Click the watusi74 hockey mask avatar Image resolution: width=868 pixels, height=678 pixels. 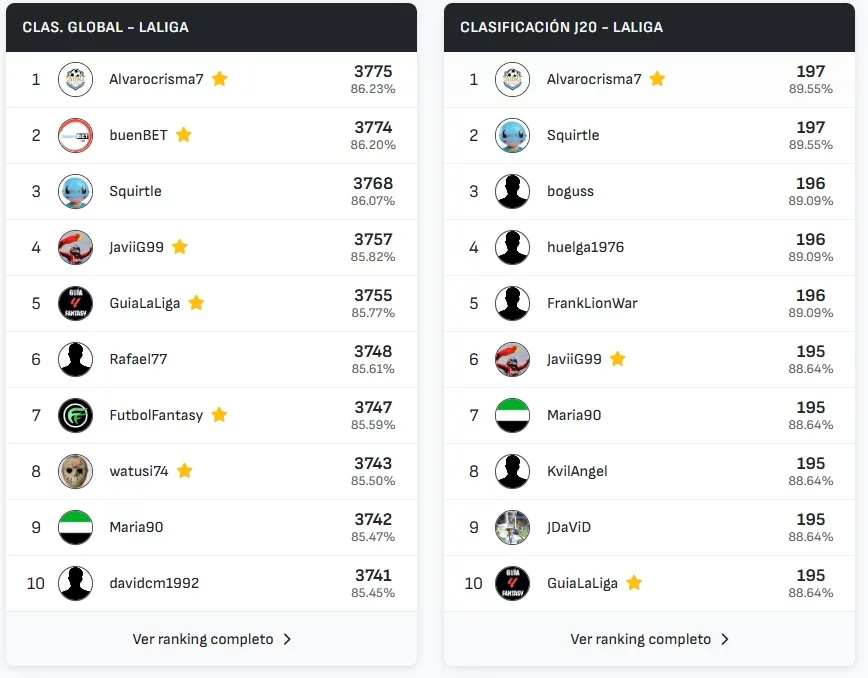point(75,471)
